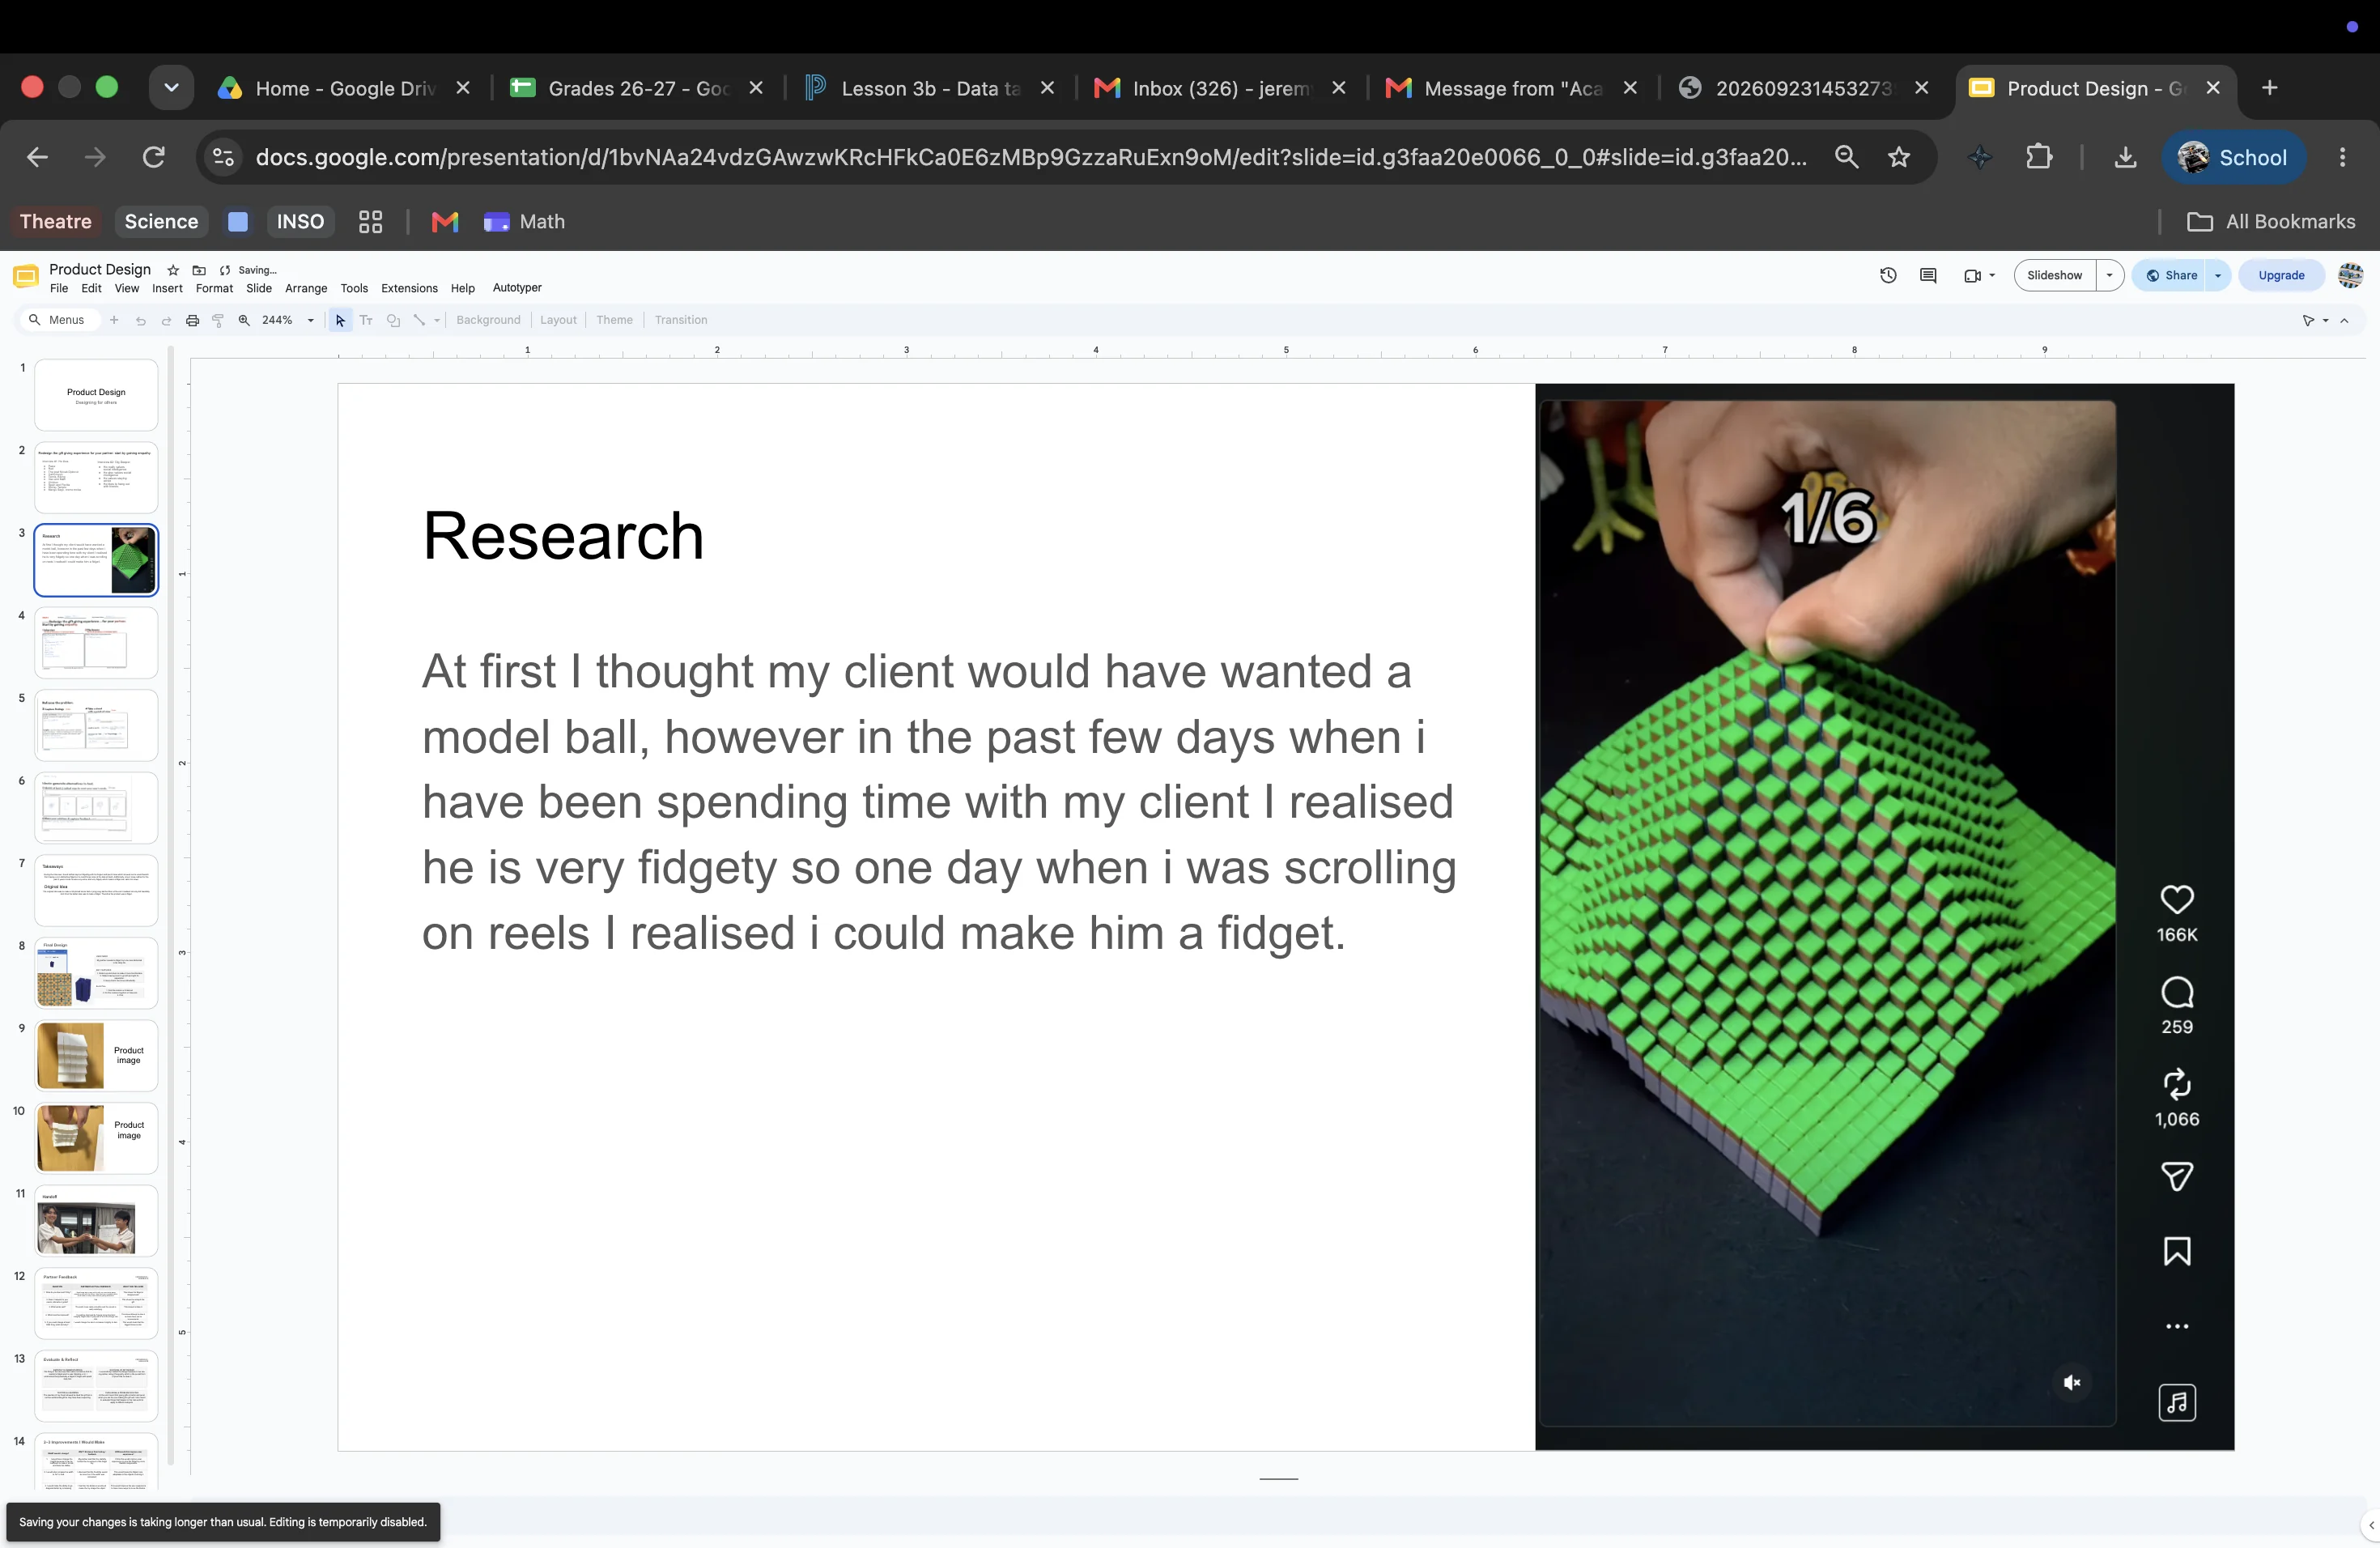
Task: Open the move-to-folder icon
Action: (199, 270)
